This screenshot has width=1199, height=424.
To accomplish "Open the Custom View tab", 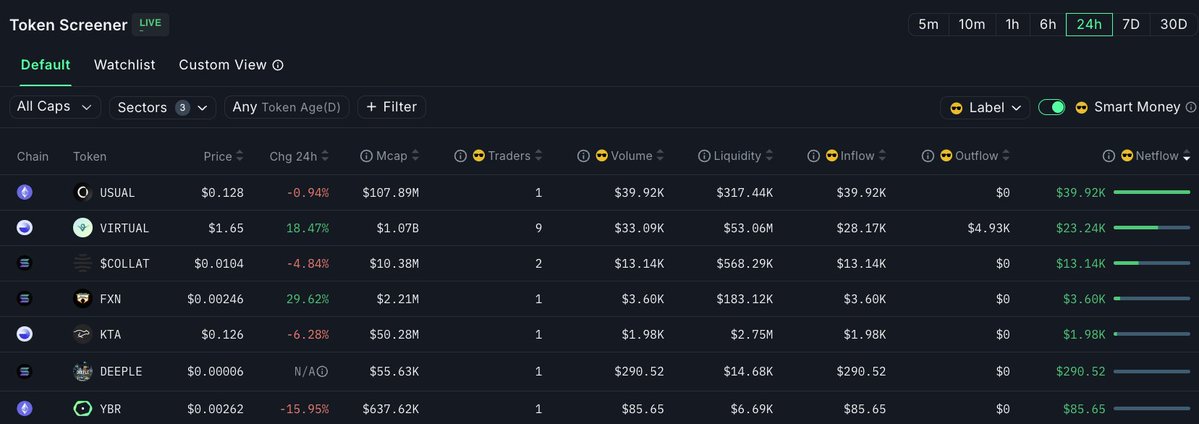I will coord(223,65).
